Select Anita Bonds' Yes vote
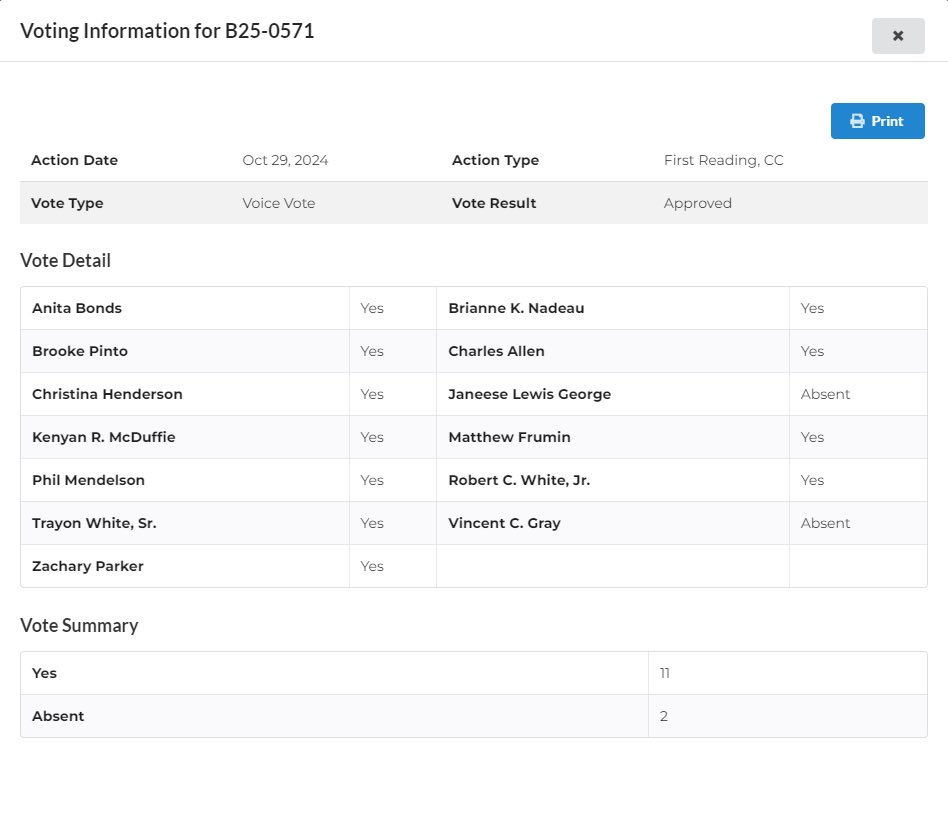The image size is (948, 832). click(x=372, y=308)
